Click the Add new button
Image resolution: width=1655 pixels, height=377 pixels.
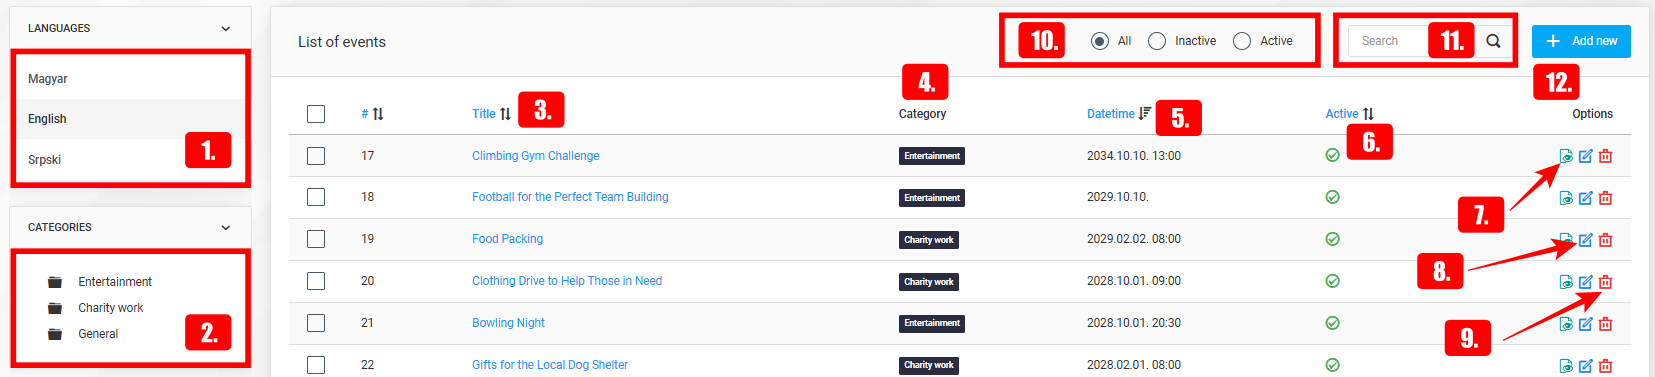click(1581, 41)
